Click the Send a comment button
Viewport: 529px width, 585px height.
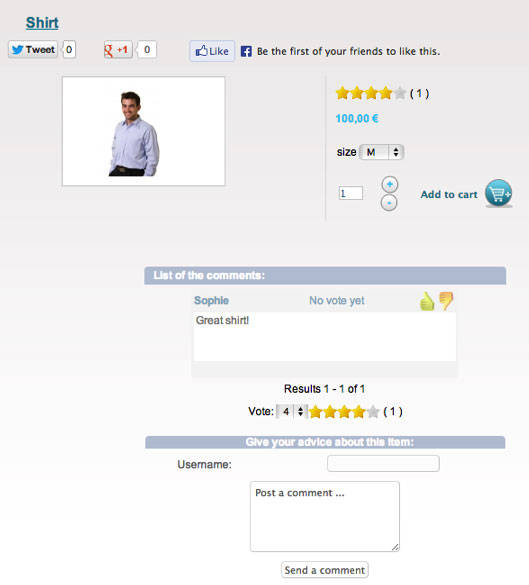[x=325, y=570]
